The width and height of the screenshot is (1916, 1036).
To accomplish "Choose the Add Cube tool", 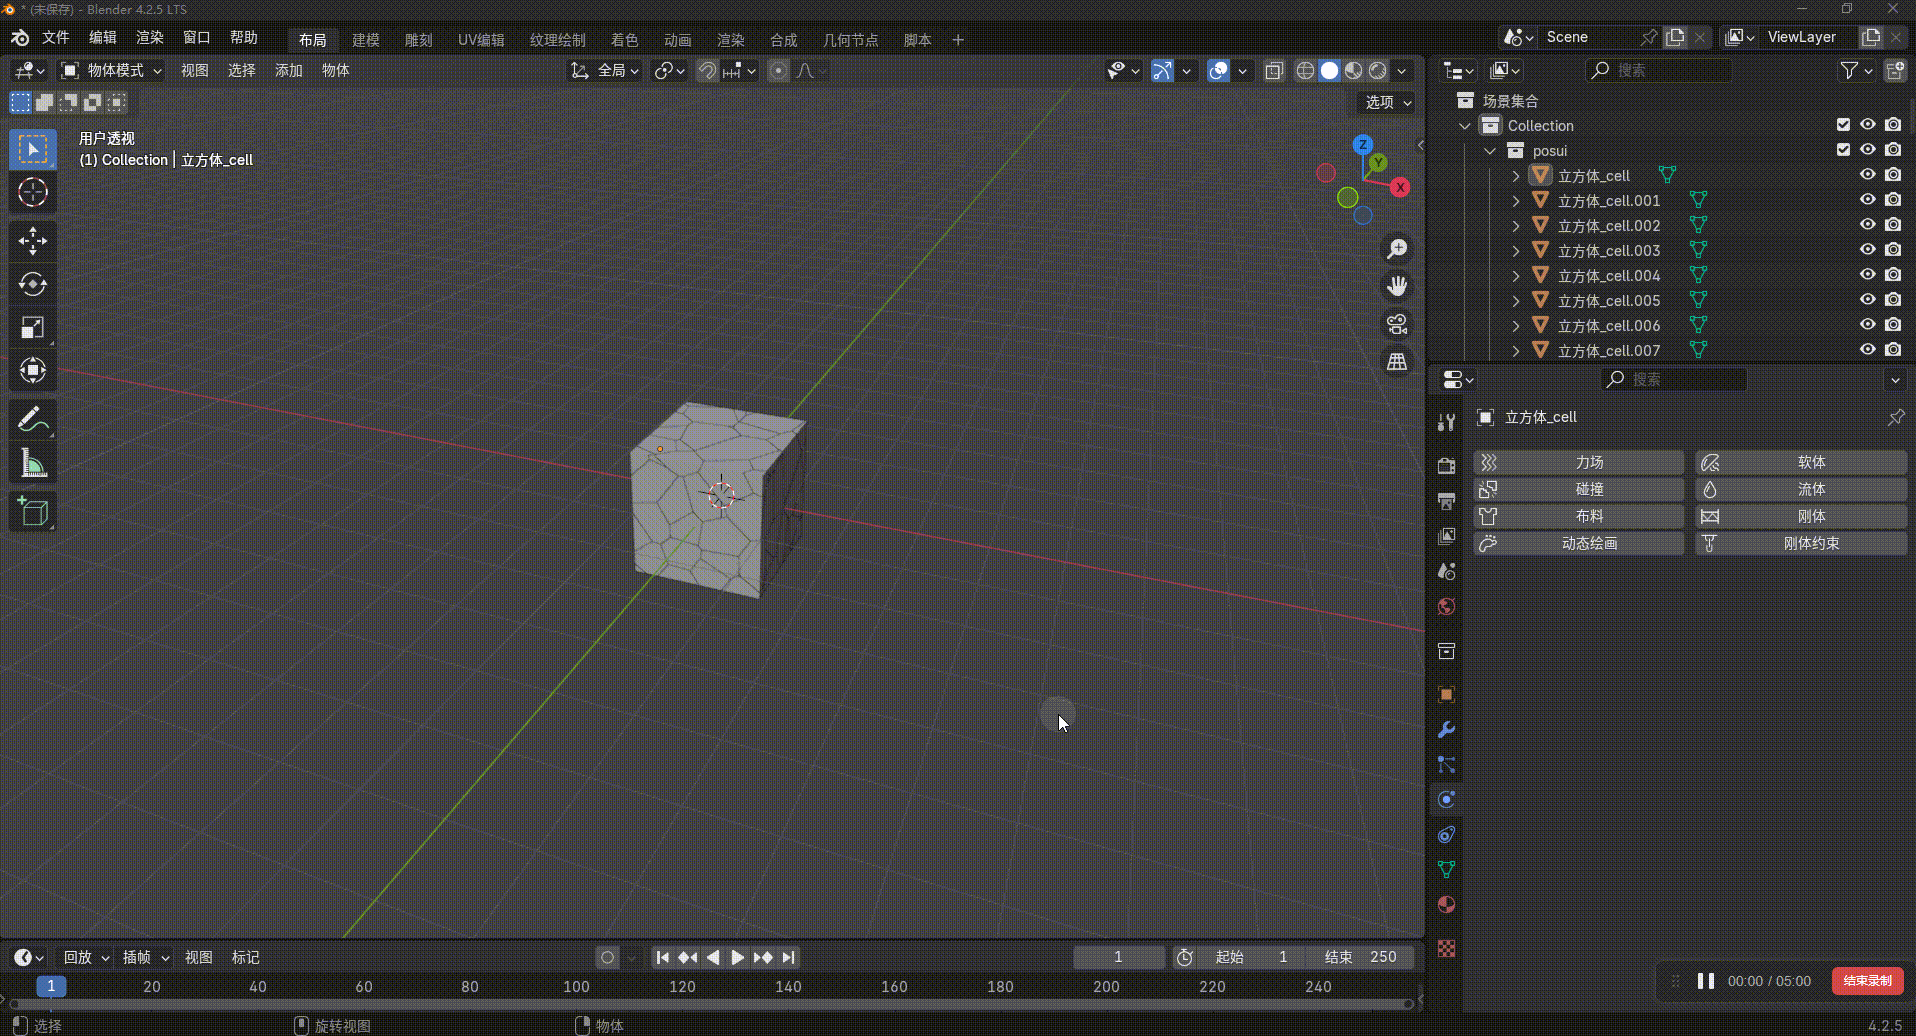I will (32, 513).
